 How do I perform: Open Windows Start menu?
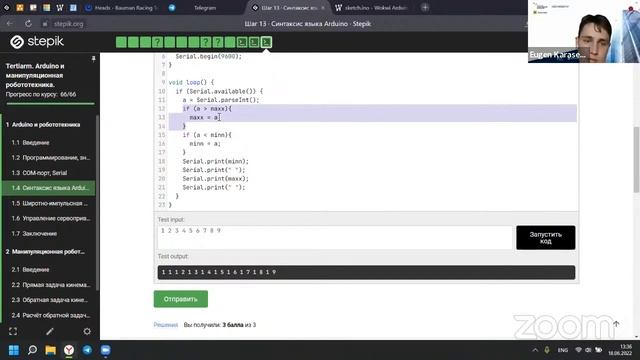pyautogui.click(x=14, y=350)
